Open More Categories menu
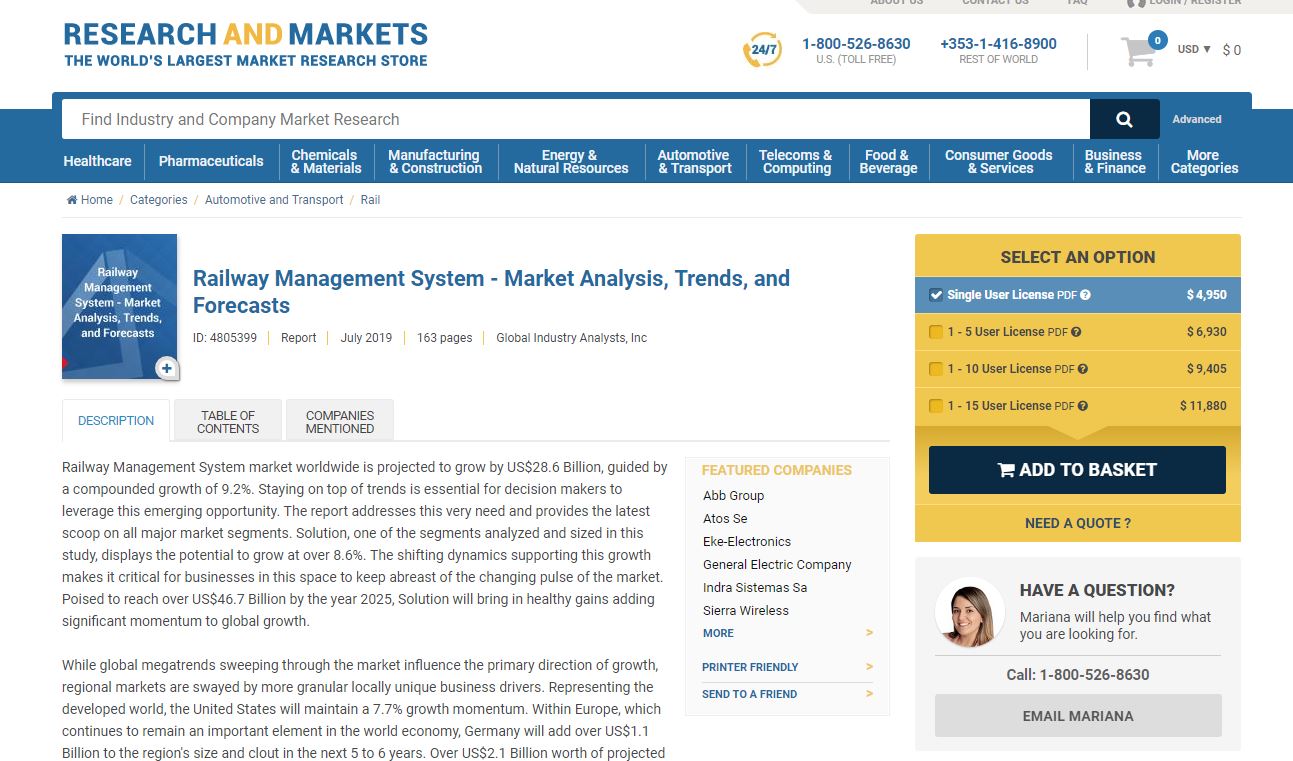This screenshot has height=761, width=1293. pos(1204,162)
